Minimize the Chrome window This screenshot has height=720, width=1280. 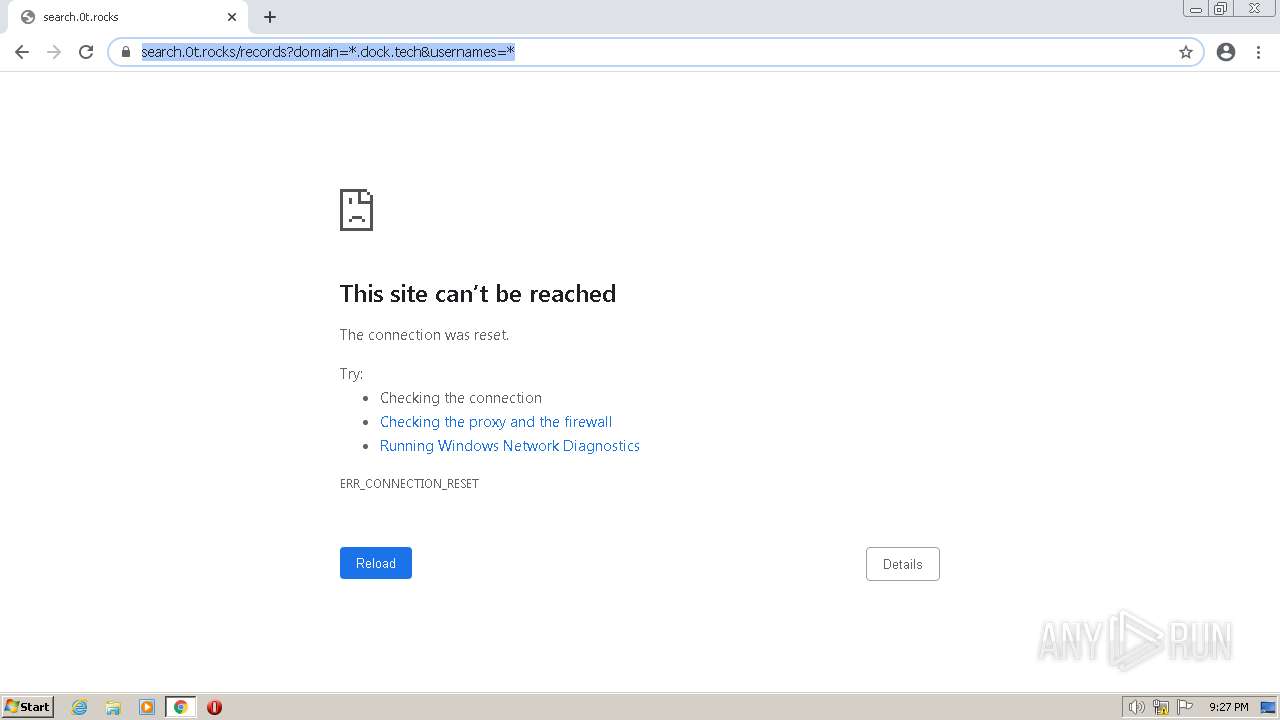pyautogui.click(x=1196, y=9)
